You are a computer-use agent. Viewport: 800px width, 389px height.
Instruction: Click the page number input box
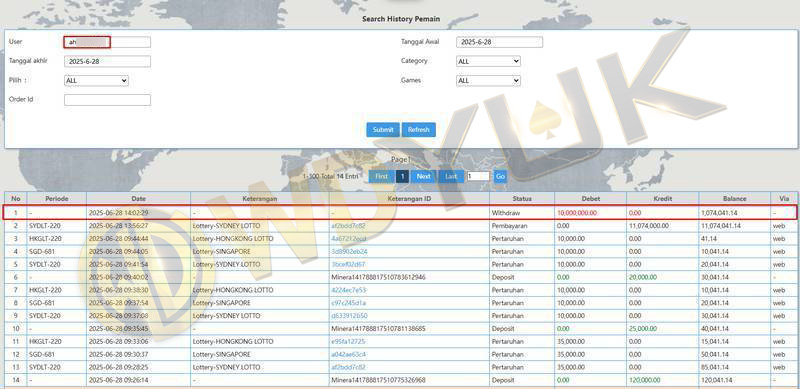click(x=478, y=176)
